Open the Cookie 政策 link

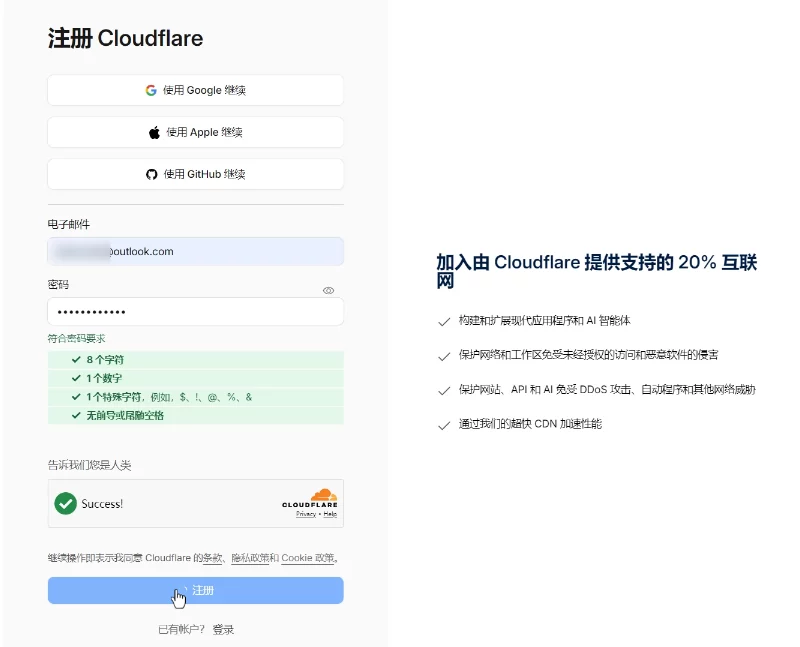click(x=308, y=558)
